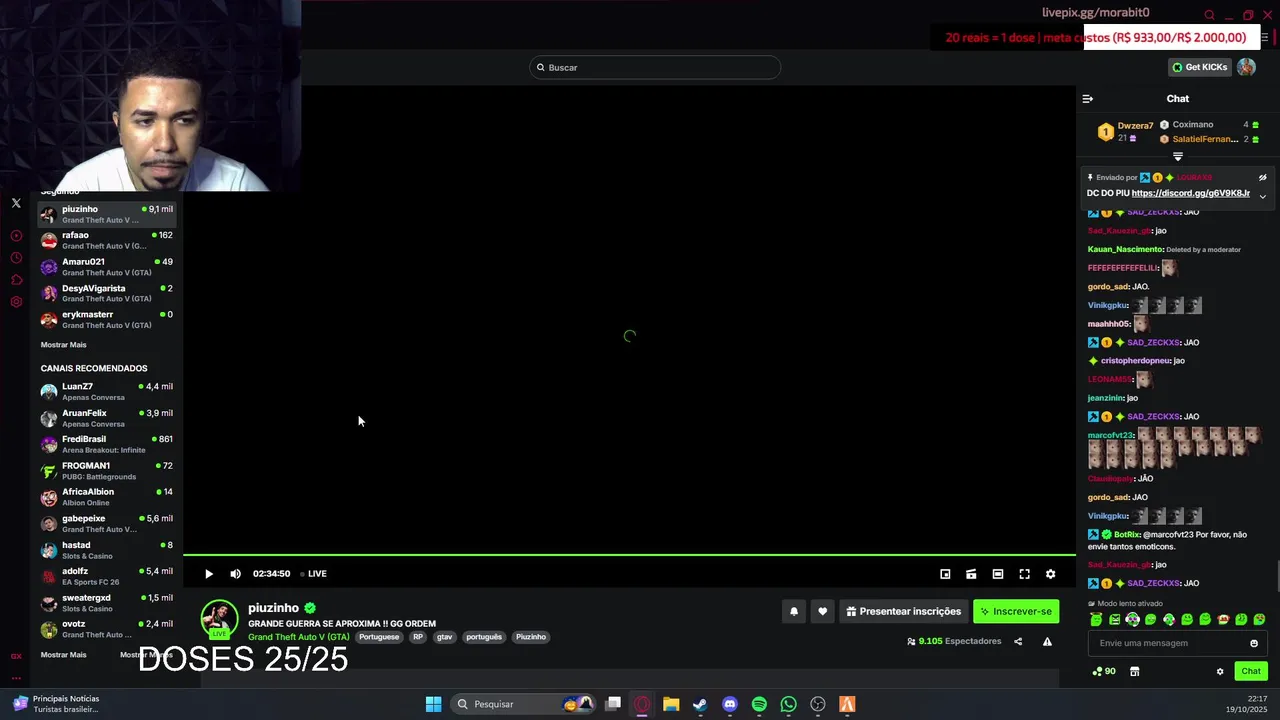Open the chat shop store icon
1280x720 pixels.
point(1134,672)
